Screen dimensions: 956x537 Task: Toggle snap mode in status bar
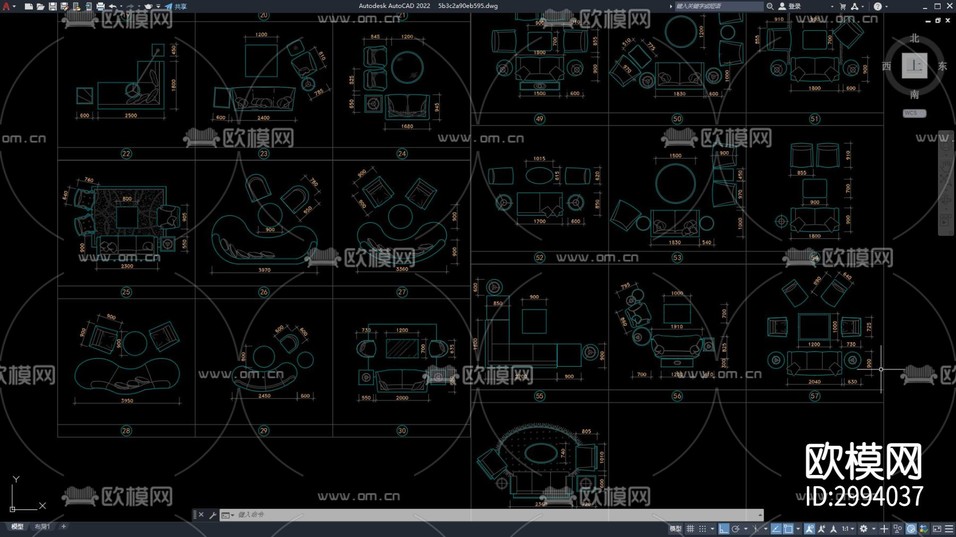pos(702,528)
